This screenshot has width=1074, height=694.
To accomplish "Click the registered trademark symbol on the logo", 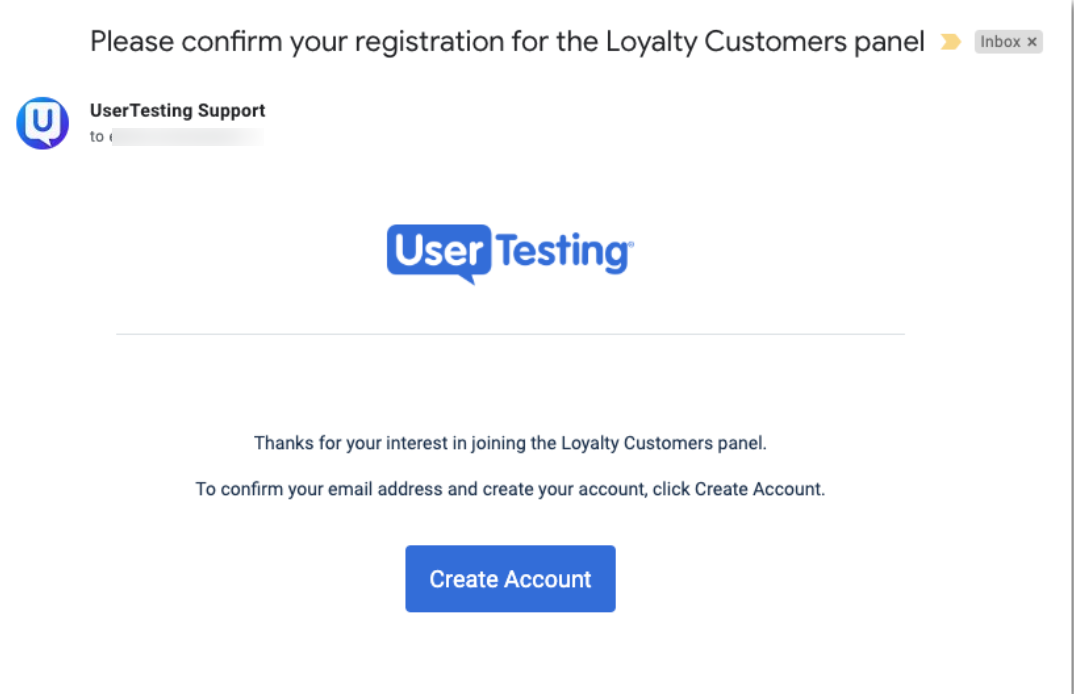I will [631, 242].
